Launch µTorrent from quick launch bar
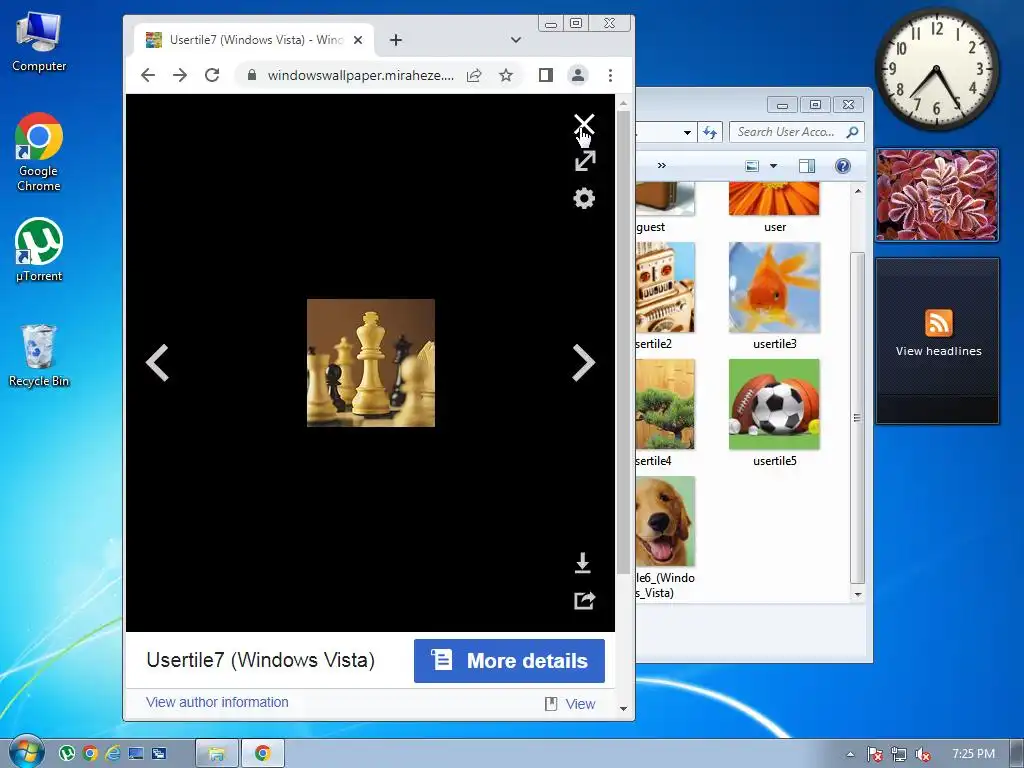The height and width of the screenshot is (768, 1024). 67,754
